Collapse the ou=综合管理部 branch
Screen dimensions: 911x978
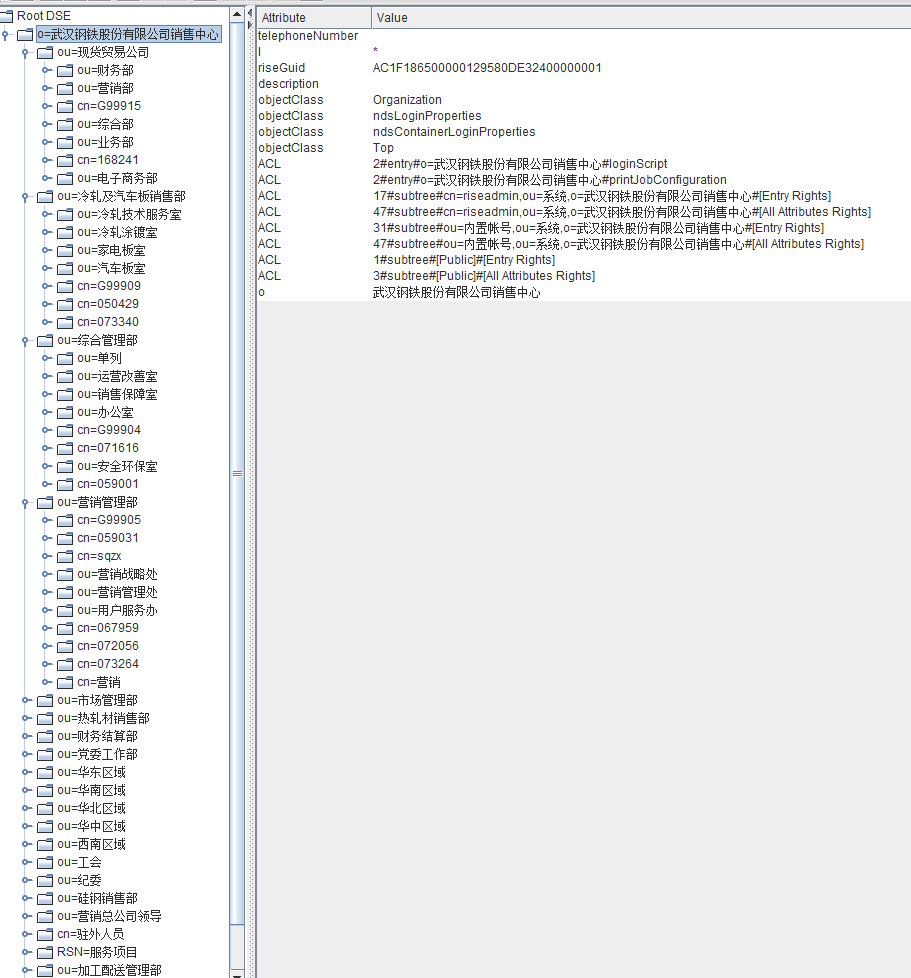click(26, 341)
